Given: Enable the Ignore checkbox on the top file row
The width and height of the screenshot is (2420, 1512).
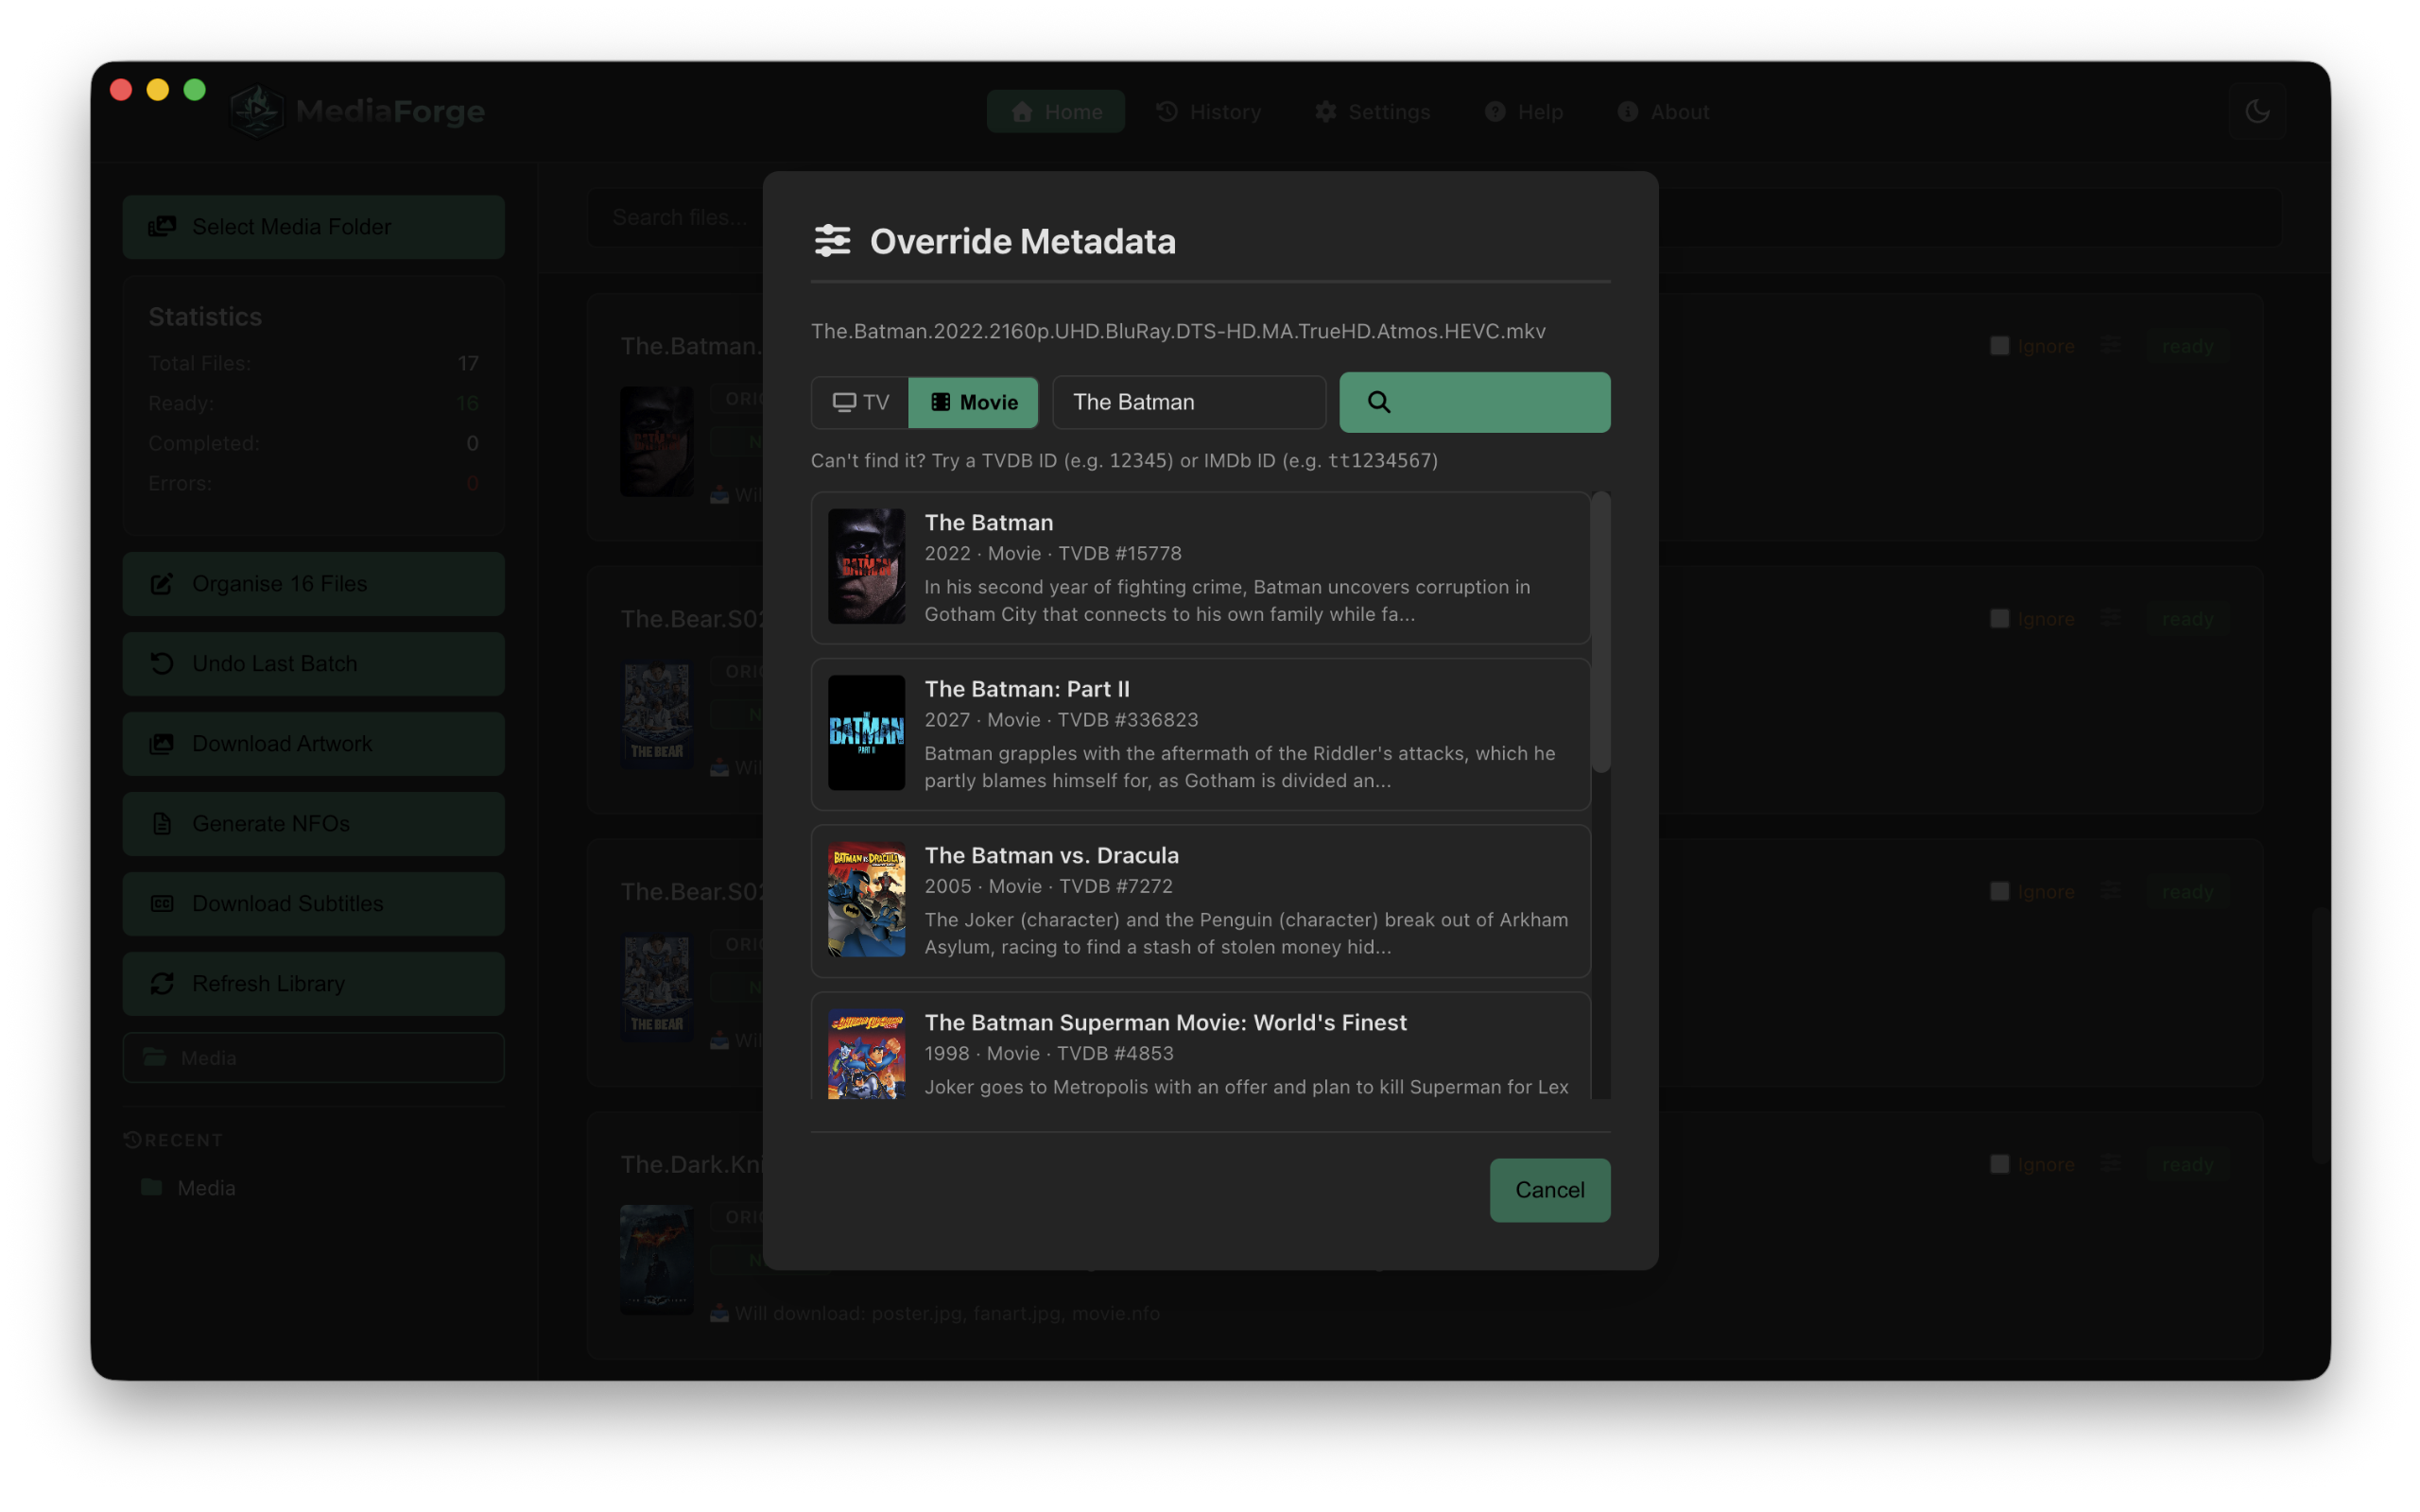Looking at the screenshot, I should click(x=1999, y=345).
